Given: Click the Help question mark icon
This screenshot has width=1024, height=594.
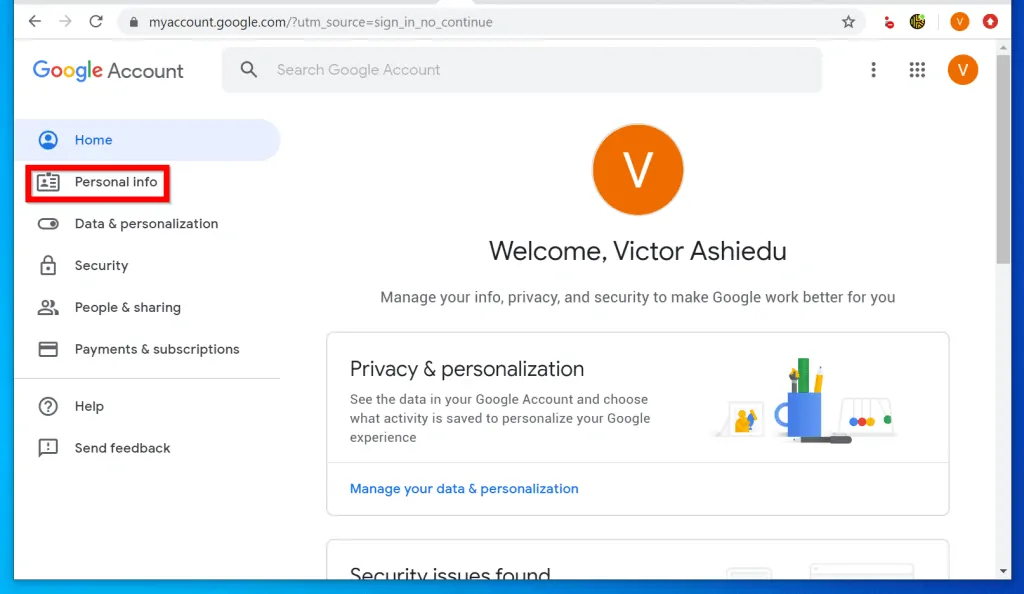Looking at the screenshot, I should [48, 406].
